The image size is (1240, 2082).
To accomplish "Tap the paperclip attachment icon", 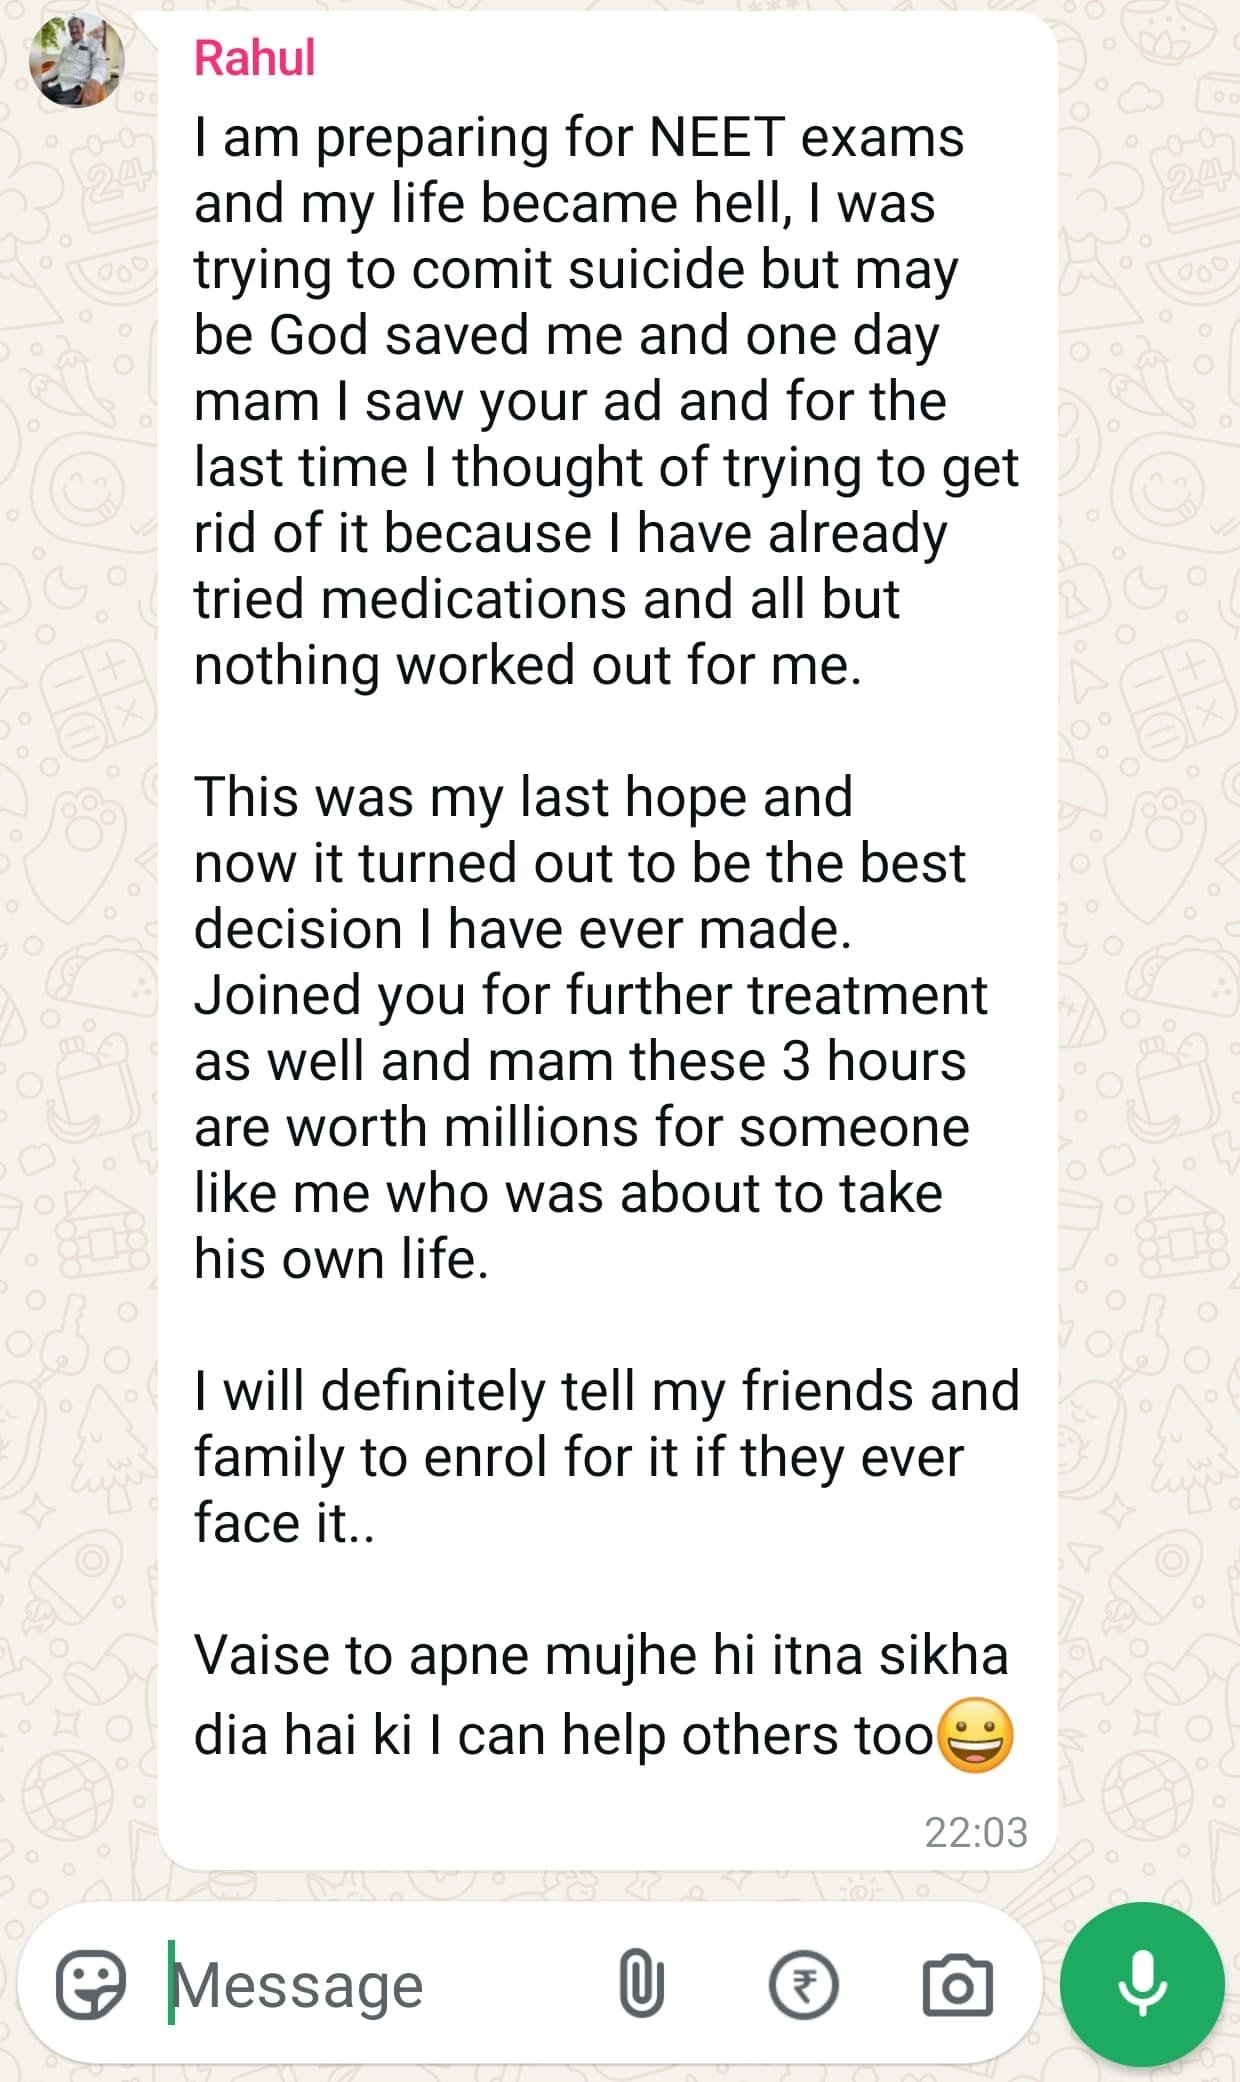I will coord(641,1986).
